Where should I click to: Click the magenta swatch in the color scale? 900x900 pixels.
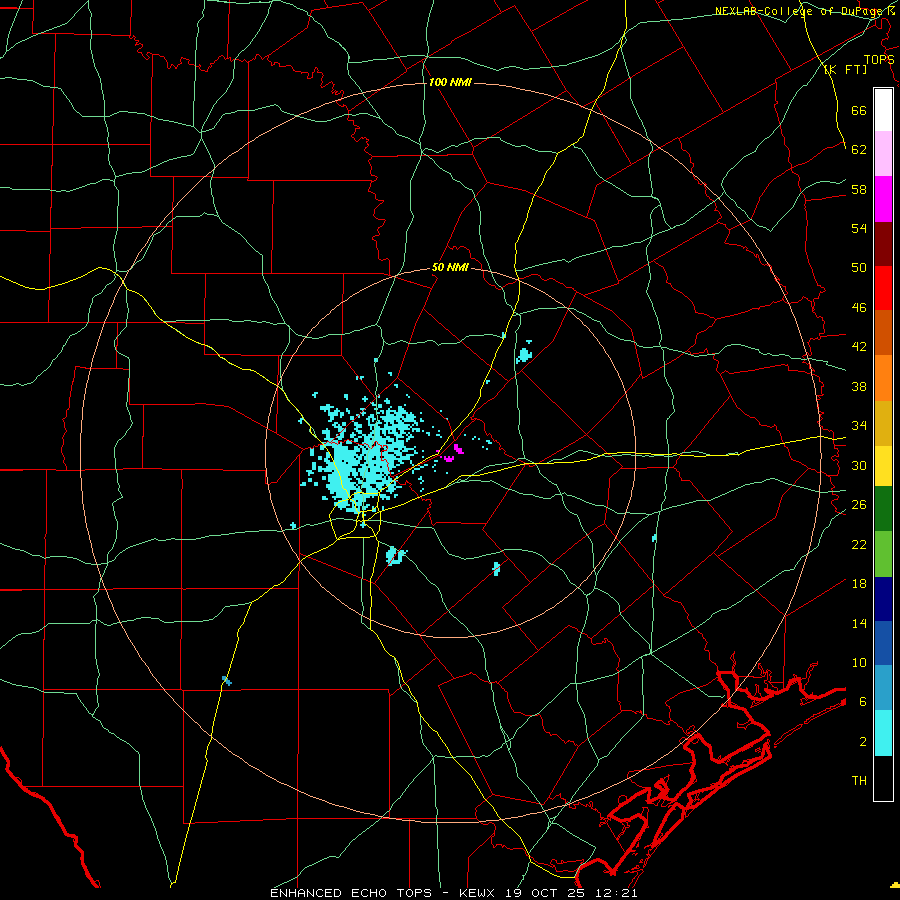883,199
